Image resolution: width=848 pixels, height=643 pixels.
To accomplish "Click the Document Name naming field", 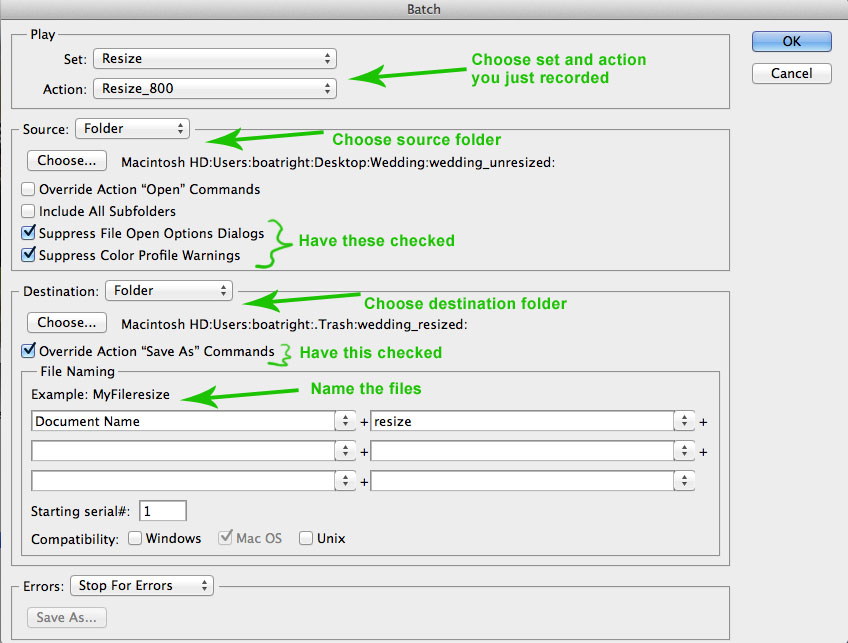I will pos(183,421).
